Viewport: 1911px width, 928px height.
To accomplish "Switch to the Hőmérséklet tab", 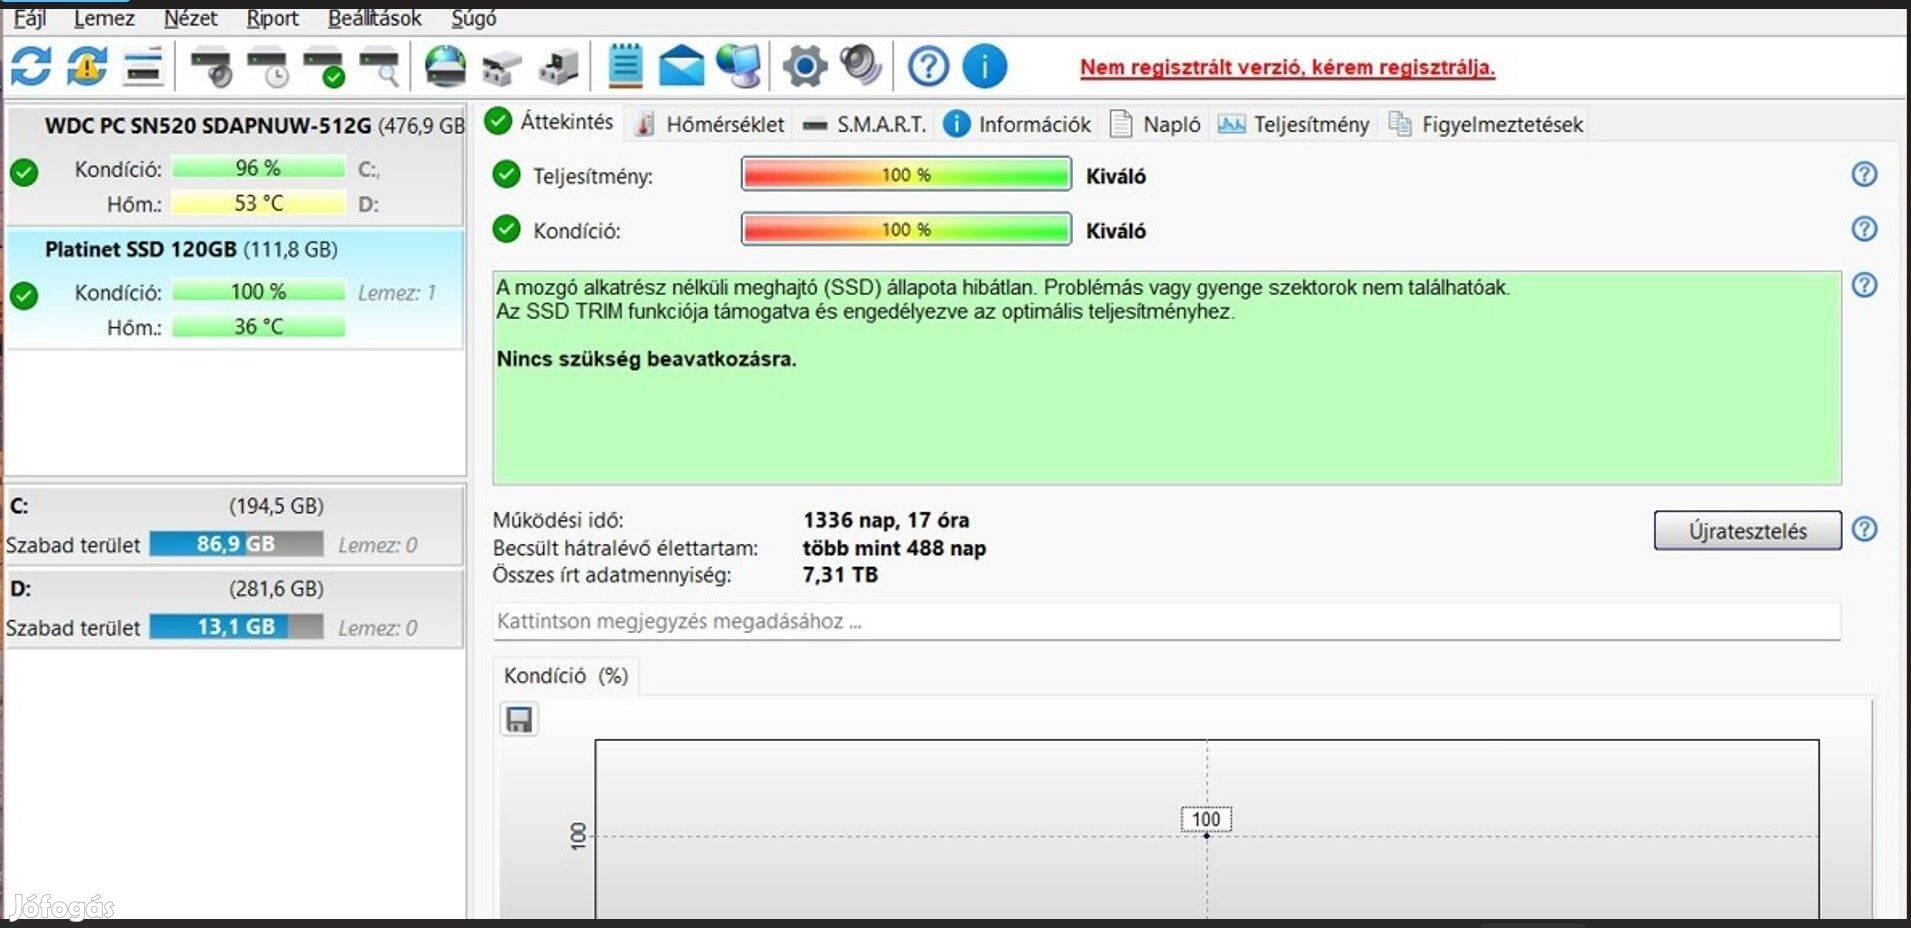I will (x=711, y=124).
